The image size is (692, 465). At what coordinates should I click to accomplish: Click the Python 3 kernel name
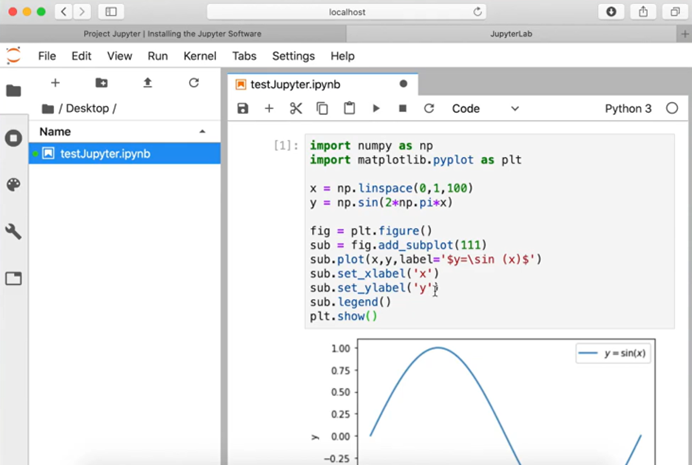click(x=628, y=108)
